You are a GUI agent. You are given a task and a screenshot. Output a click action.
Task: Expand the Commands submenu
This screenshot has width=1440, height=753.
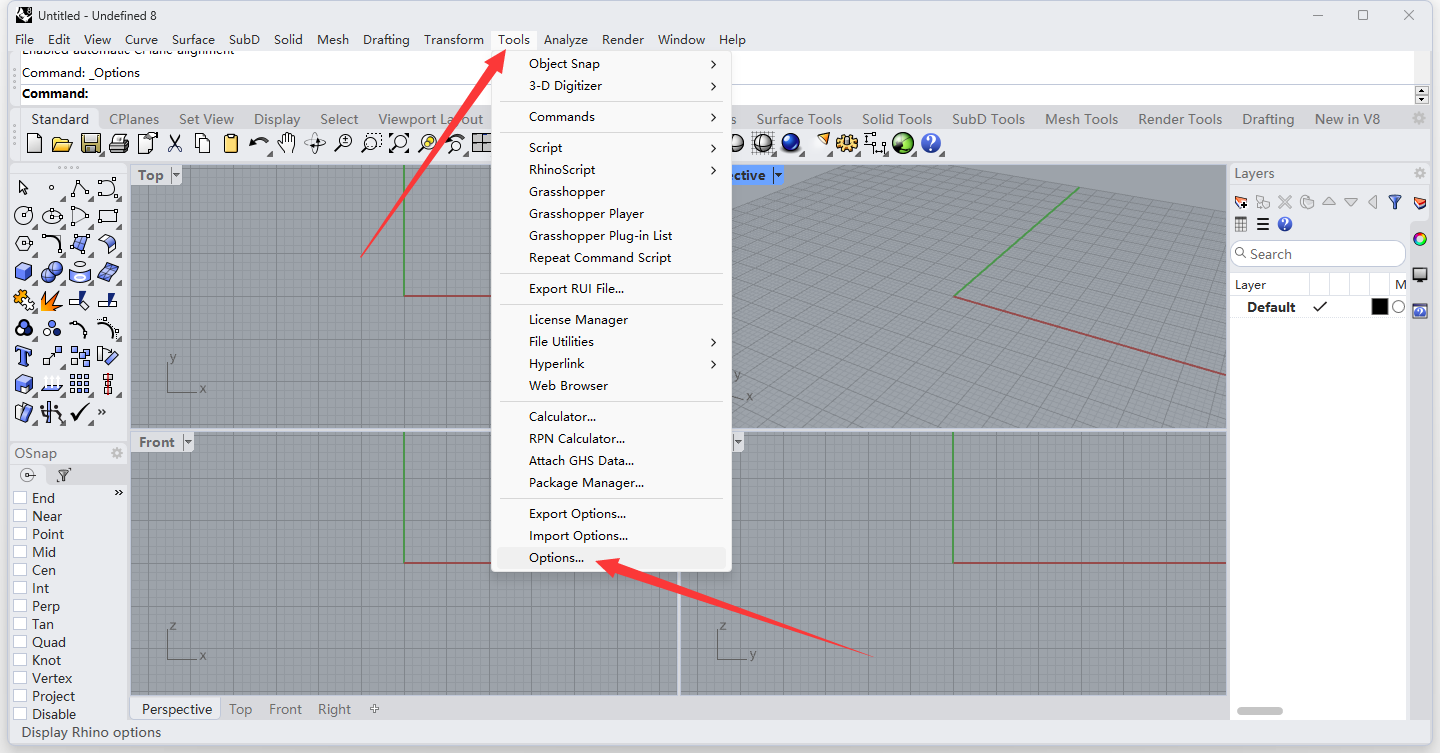[611, 117]
